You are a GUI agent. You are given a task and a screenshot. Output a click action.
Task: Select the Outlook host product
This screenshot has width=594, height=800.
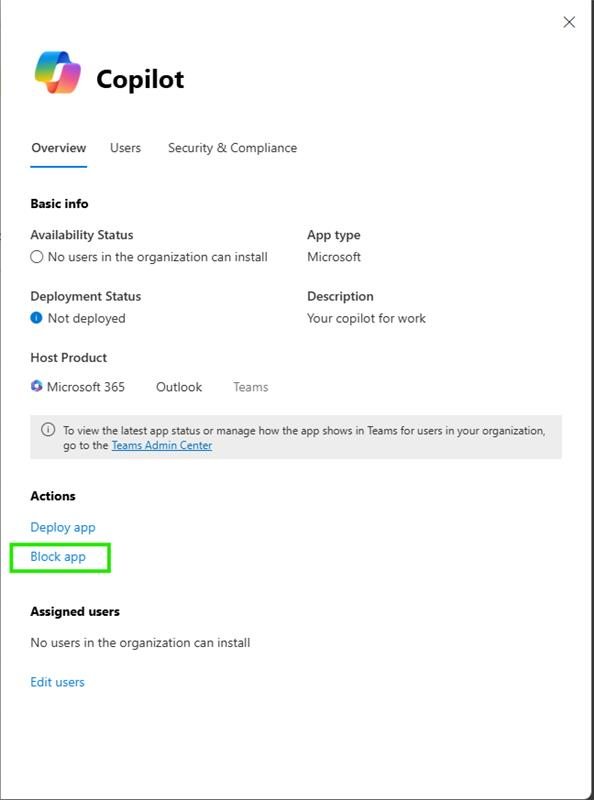[x=179, y=387]
